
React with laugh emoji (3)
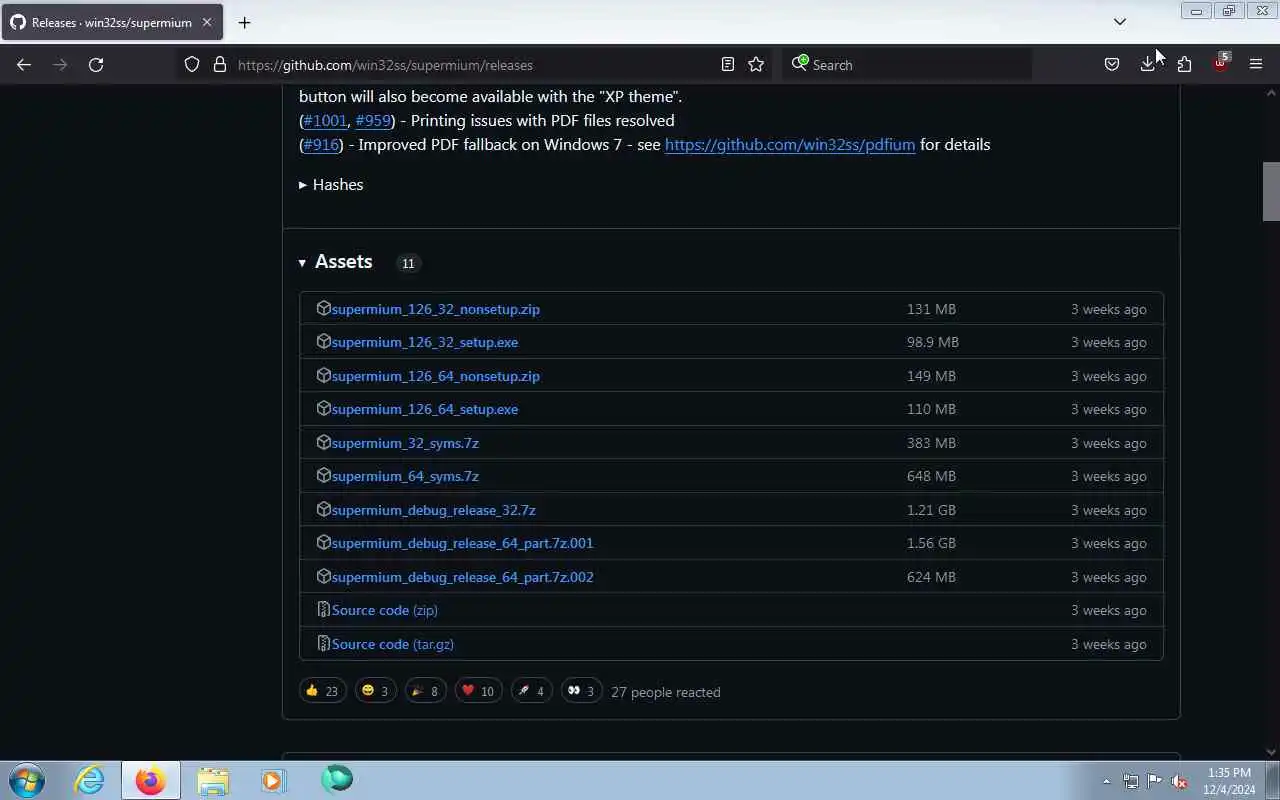(x=375, y=691)
